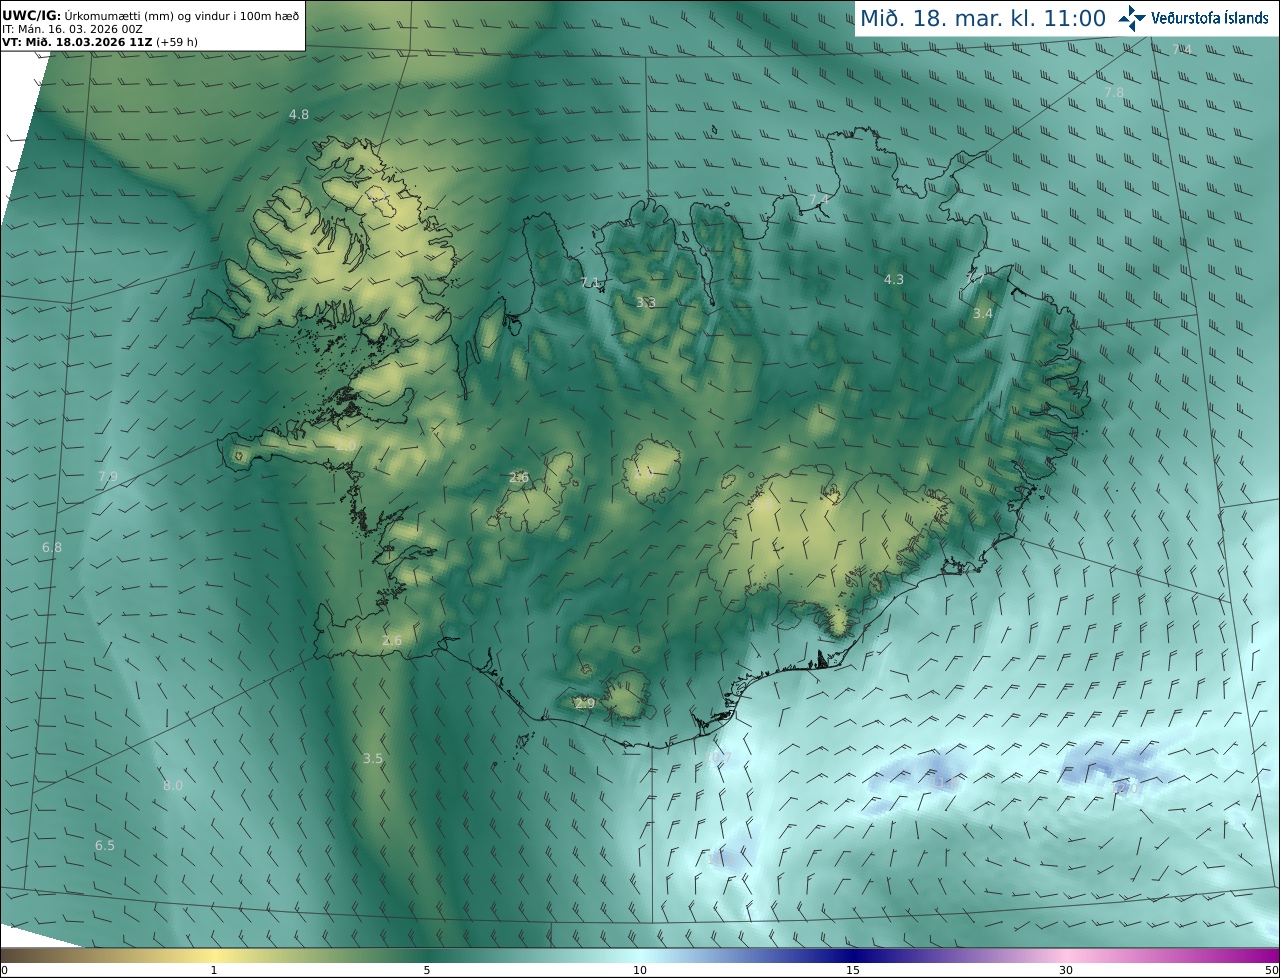Image resolution: width=1280 pixels, height=978 pixels.
Task: Click the Veðurstofa Íslands logo
Action: tap(1194, 18)
